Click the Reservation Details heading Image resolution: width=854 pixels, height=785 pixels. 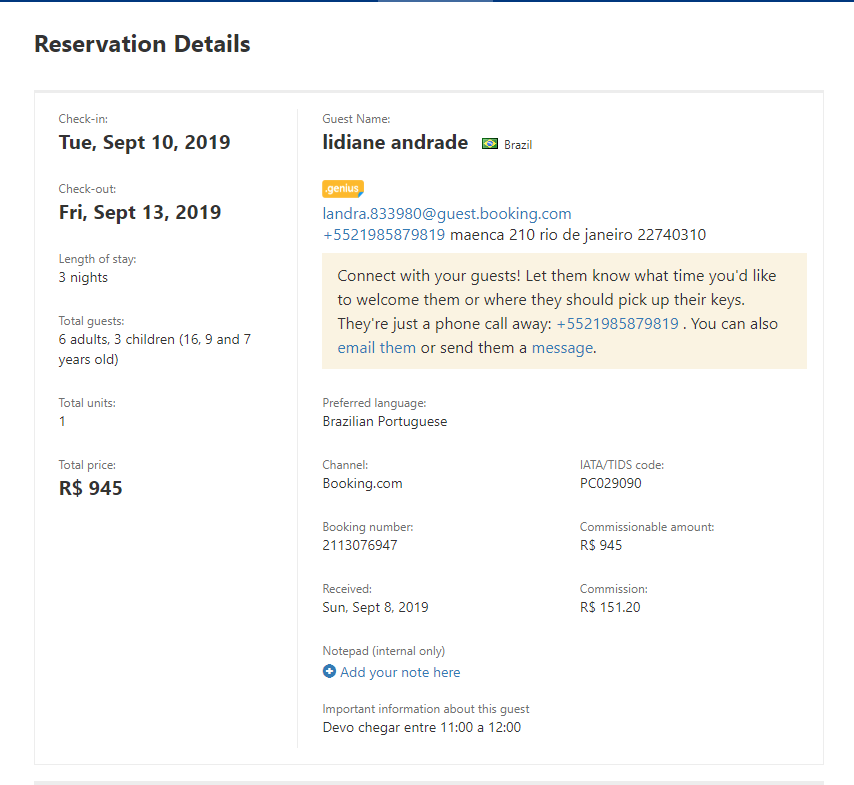click(x=142, y=44)
